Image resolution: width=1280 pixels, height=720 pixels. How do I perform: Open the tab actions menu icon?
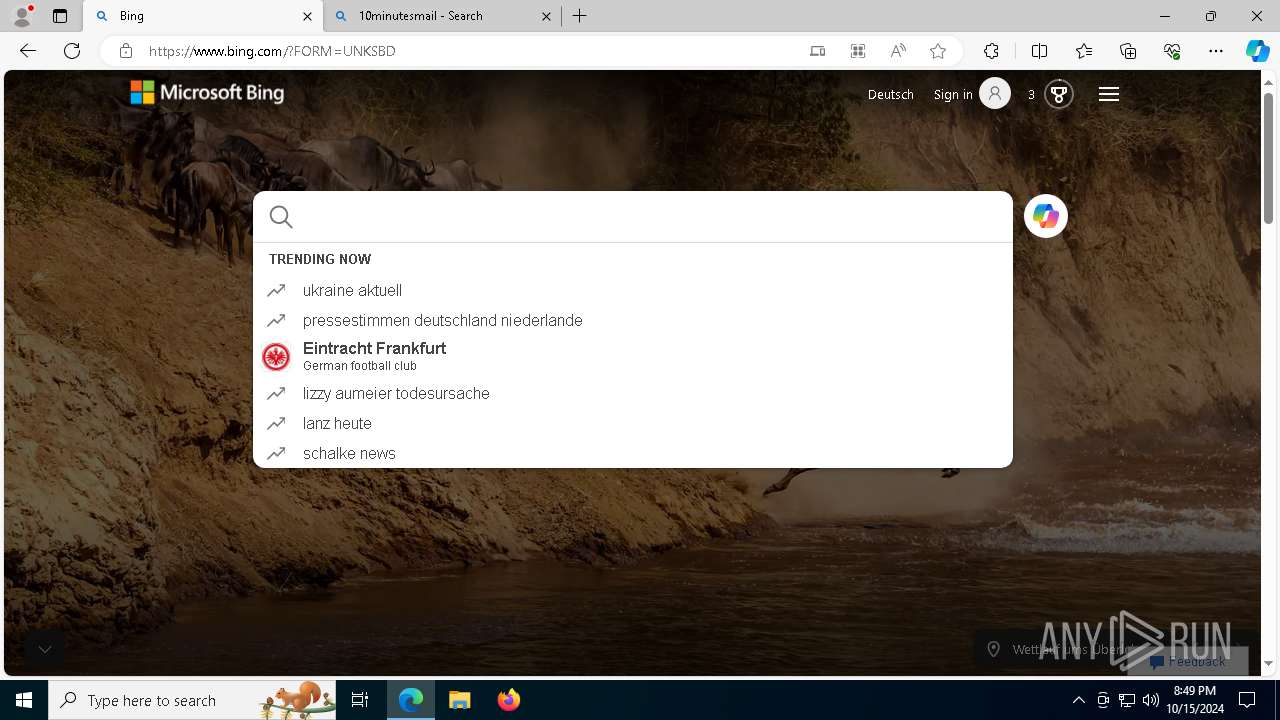click(x=60, y=16)
